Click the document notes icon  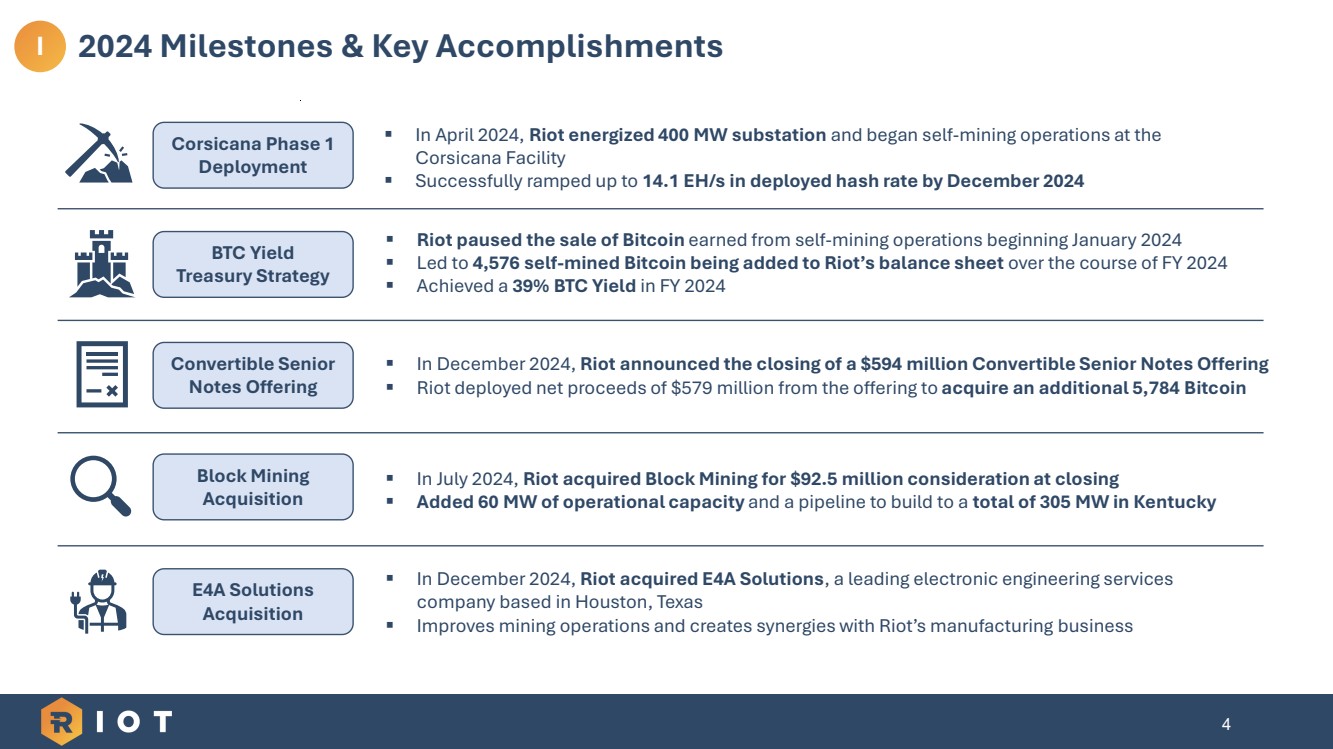[102, 375]
